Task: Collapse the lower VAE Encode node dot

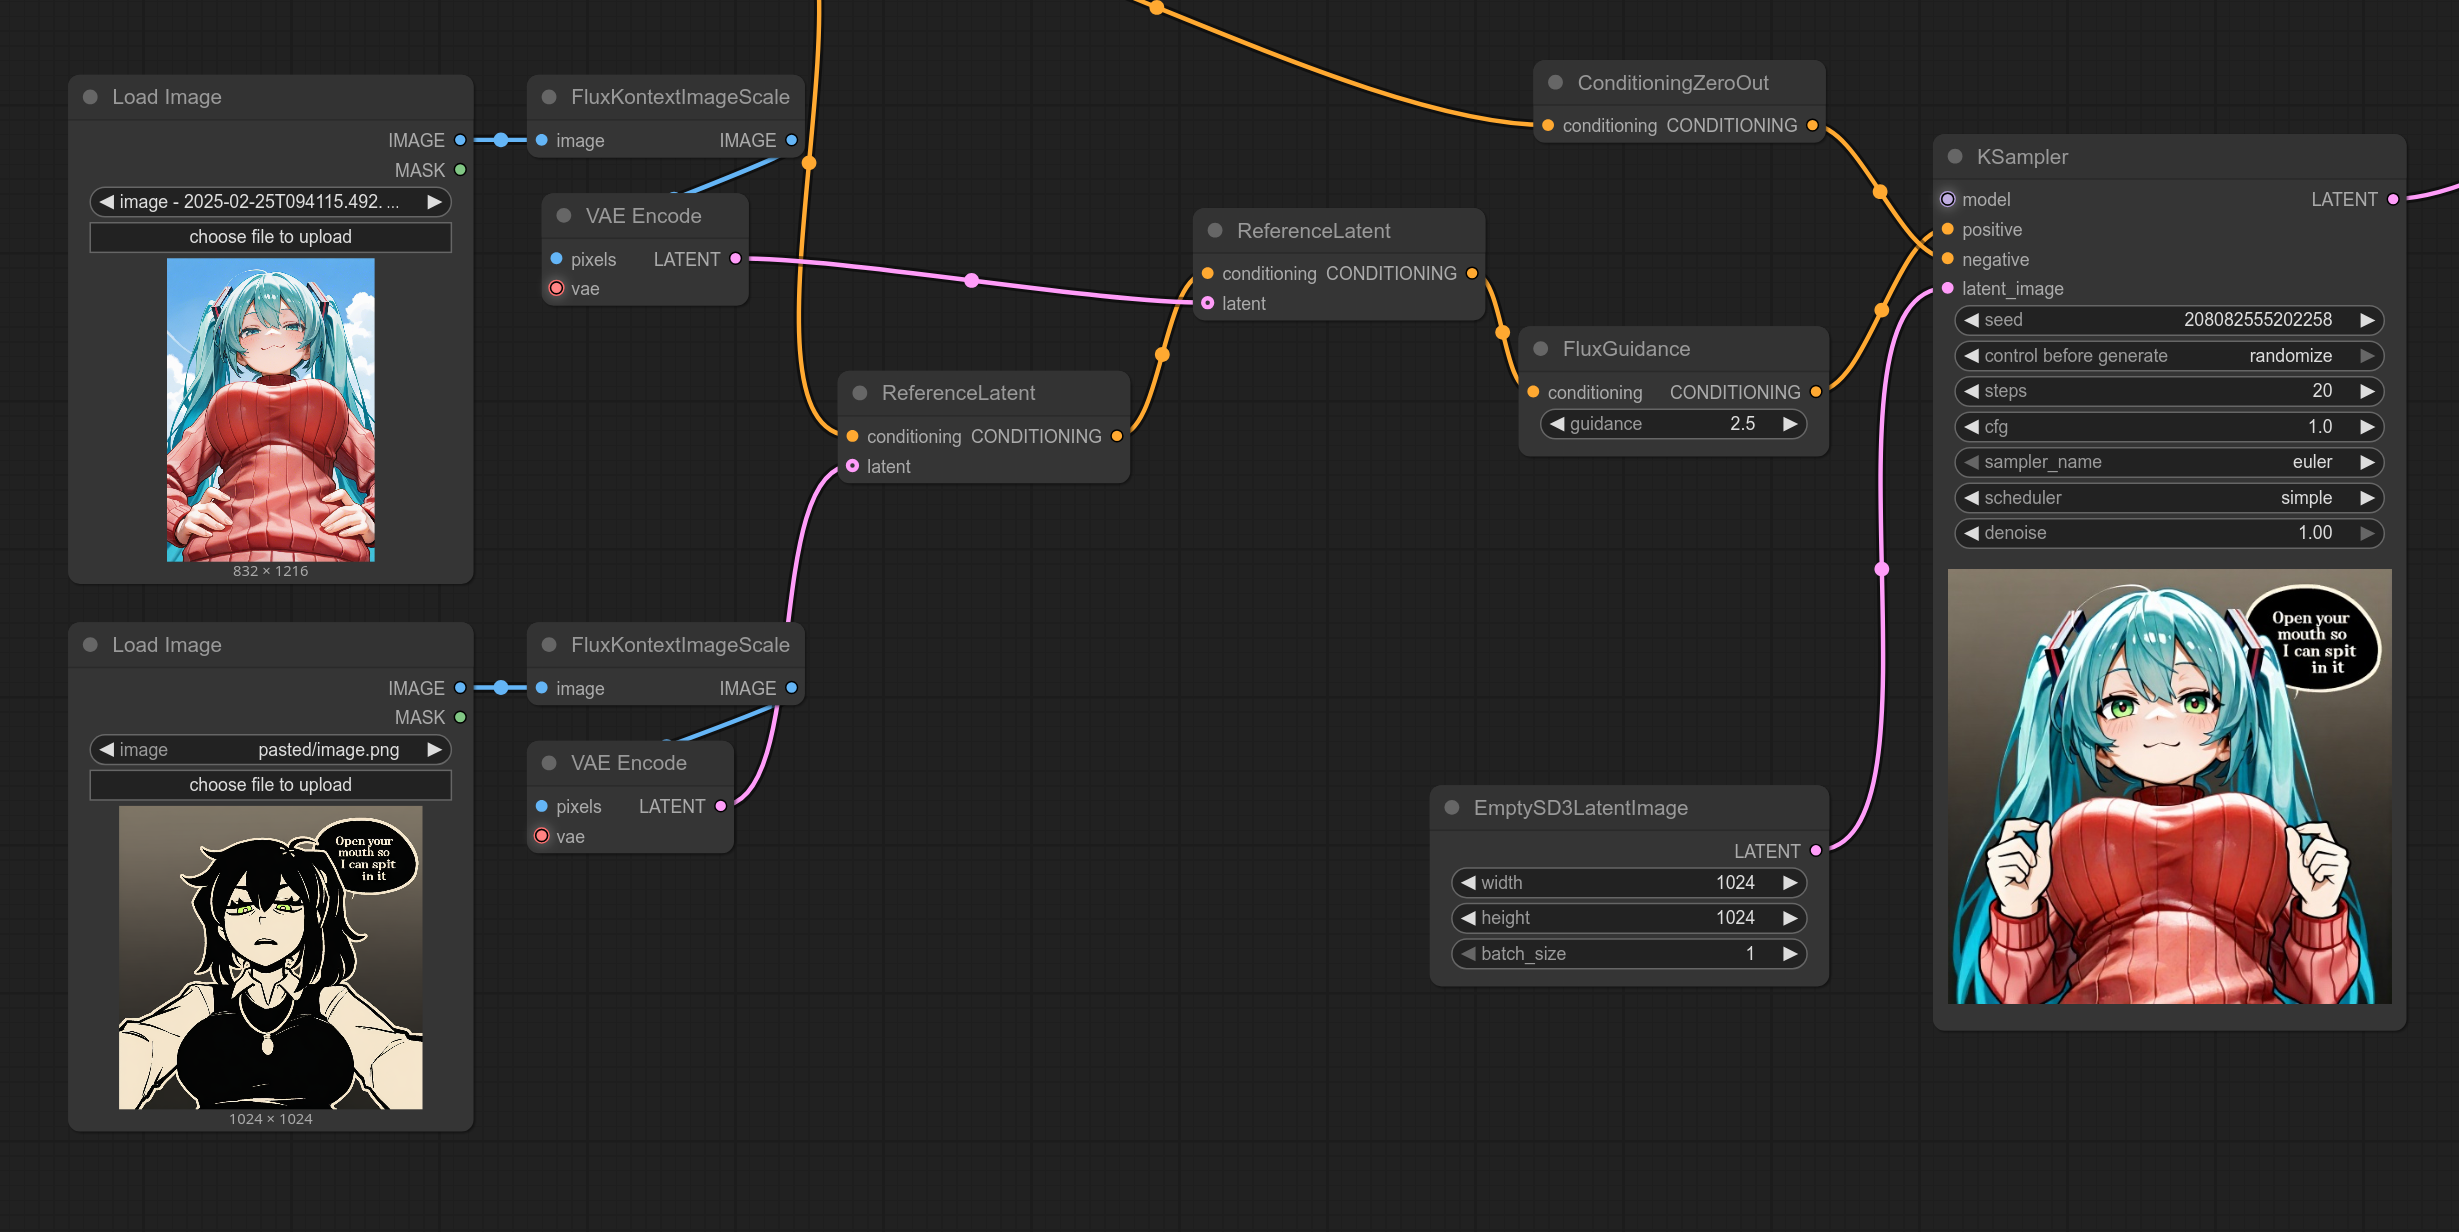Action: point(548,763)
